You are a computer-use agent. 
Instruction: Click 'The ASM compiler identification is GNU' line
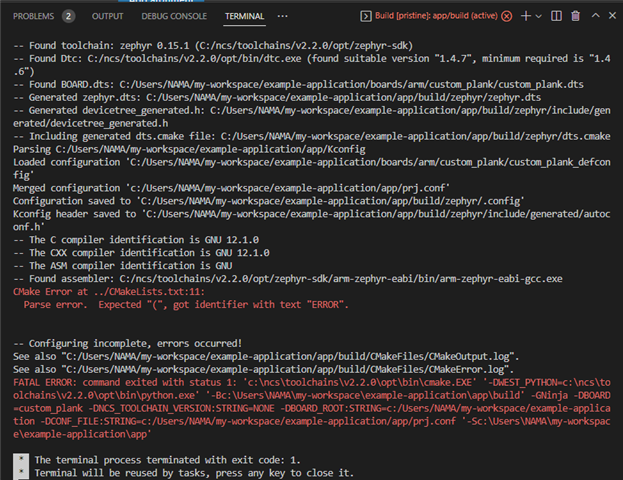123,266
